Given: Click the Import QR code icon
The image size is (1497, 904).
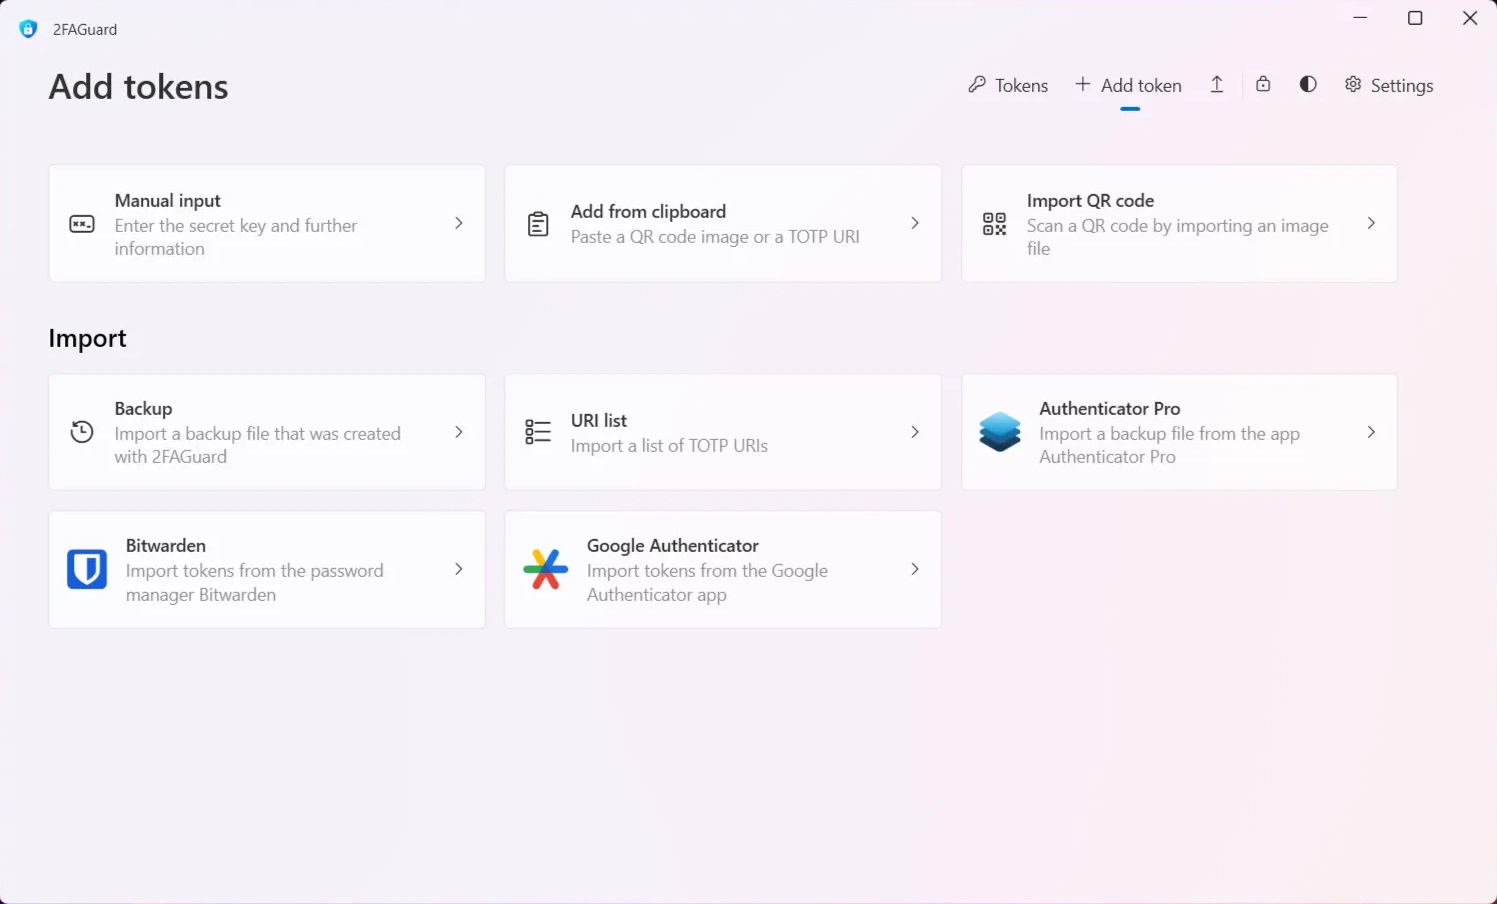Looking at the screenshot, I should click(x=994, y=224).
